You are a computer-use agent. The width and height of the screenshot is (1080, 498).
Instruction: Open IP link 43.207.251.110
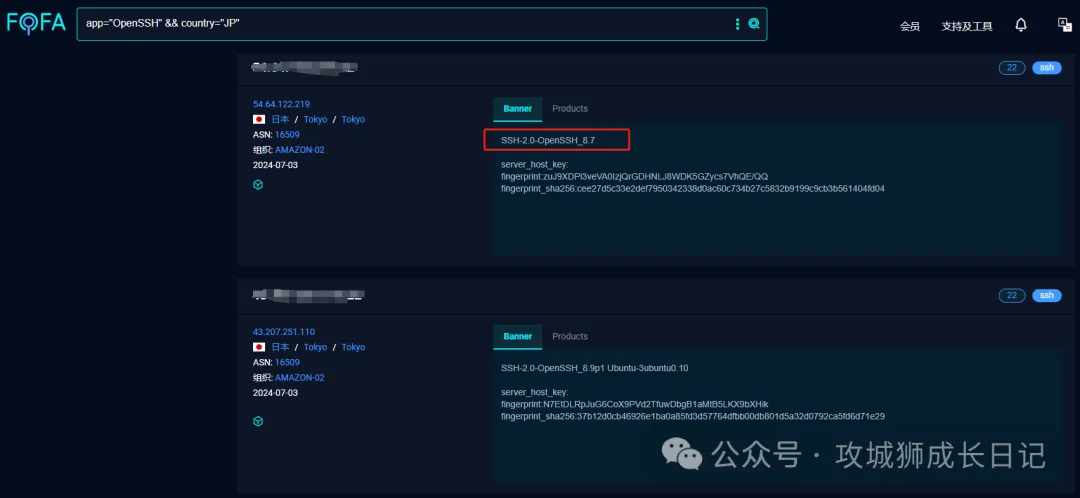tap(284, 332)
